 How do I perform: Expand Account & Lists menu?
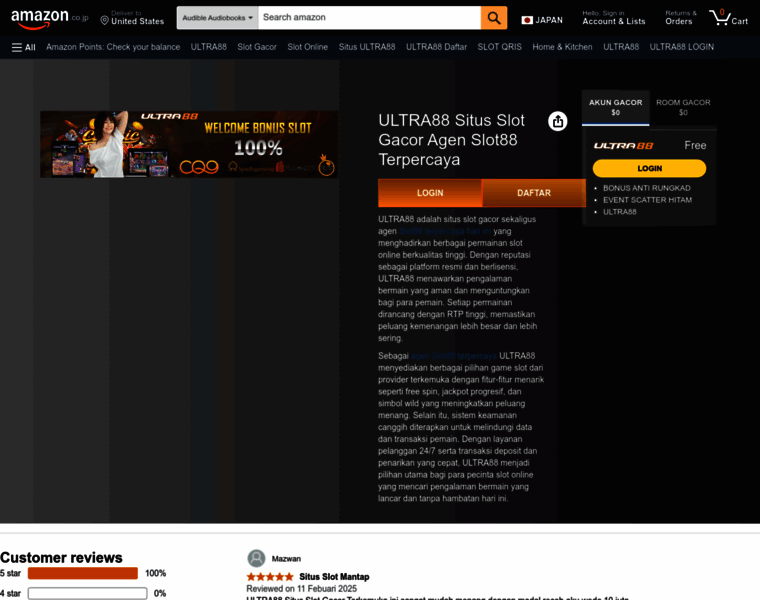pyautogui.click(x=614, y=18)
